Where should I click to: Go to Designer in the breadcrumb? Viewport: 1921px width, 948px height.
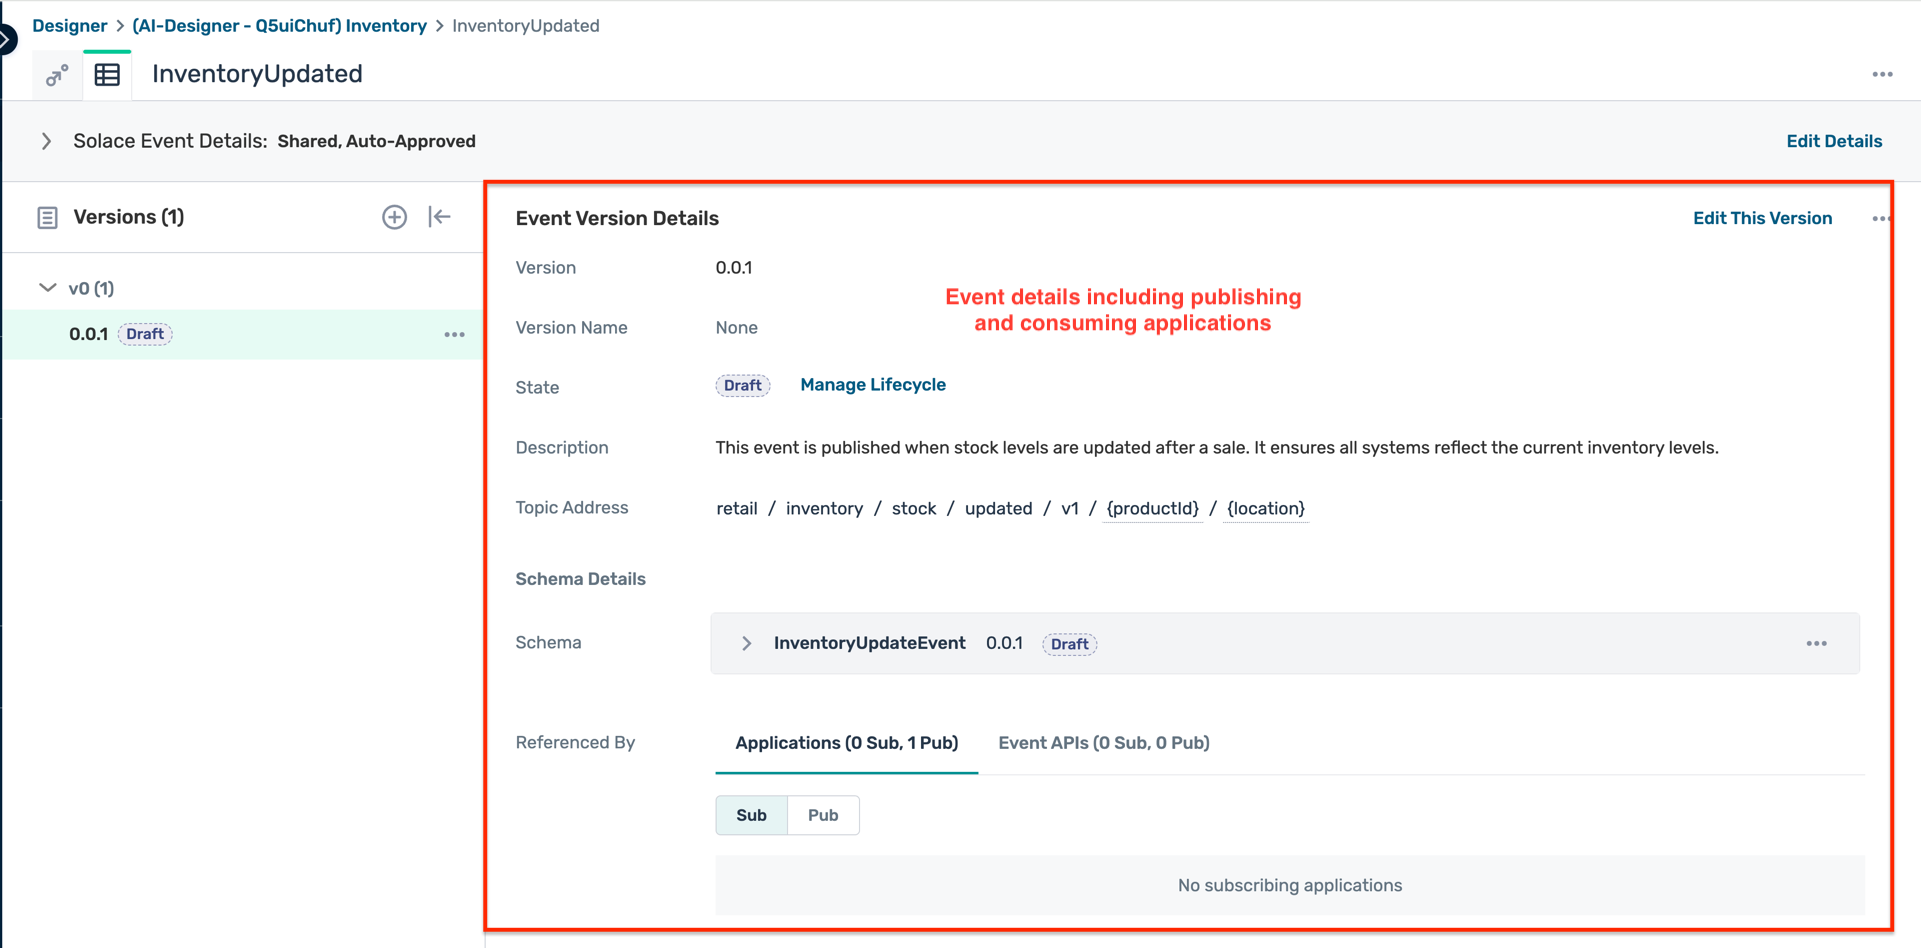pos(69,26)
